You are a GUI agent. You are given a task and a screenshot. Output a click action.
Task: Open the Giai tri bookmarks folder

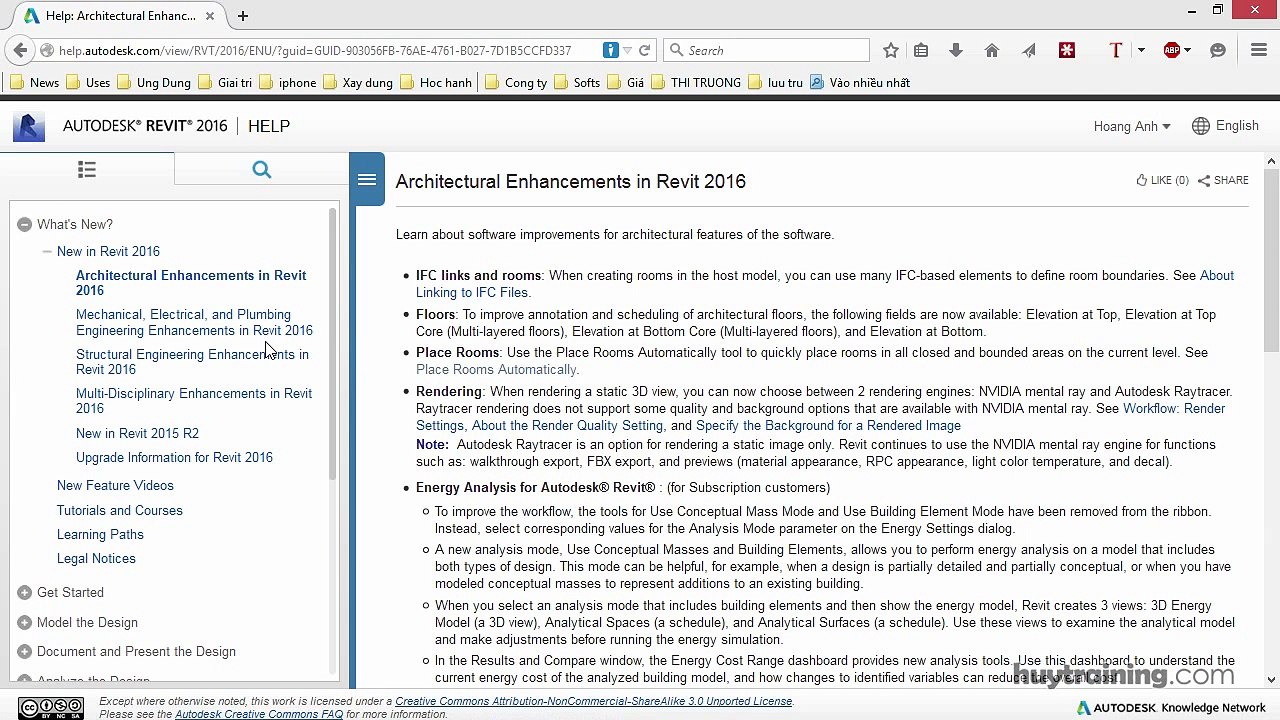(x=225, y=82)
